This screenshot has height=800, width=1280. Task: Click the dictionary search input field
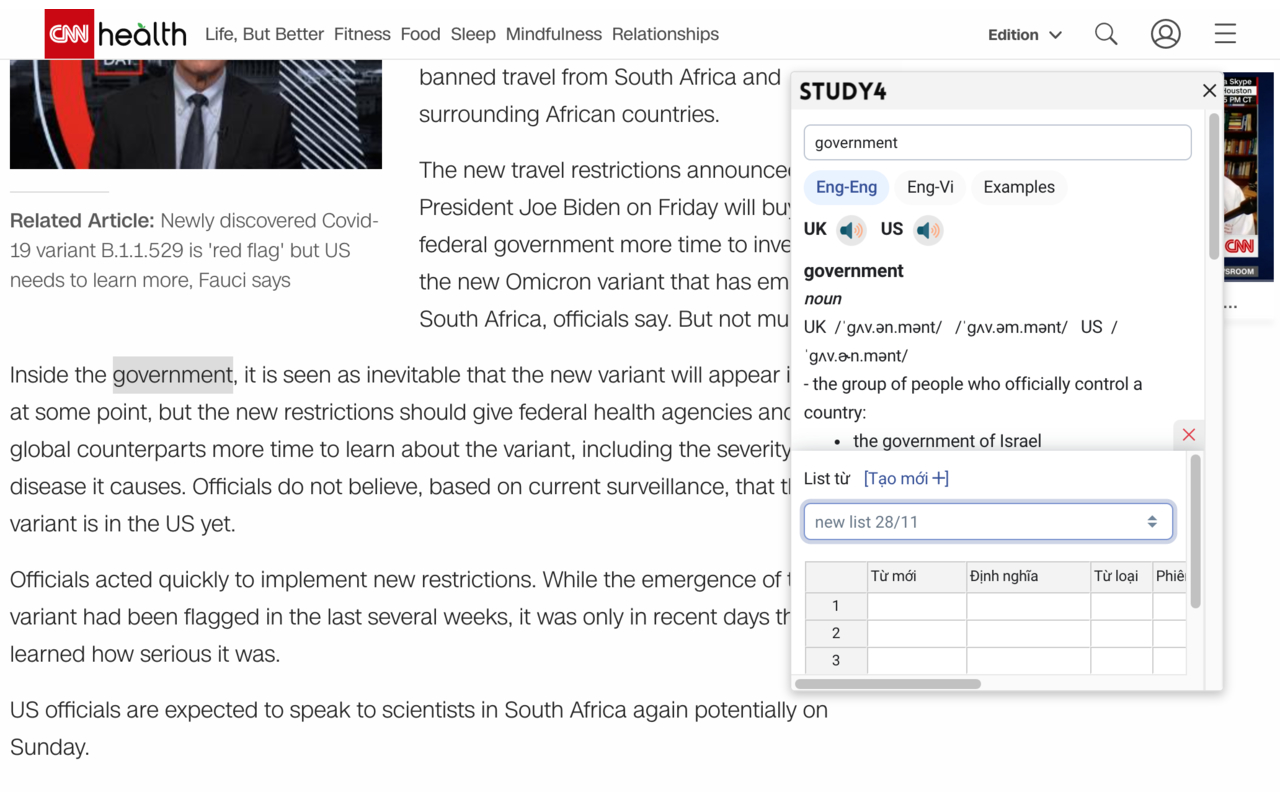[997, 143]
